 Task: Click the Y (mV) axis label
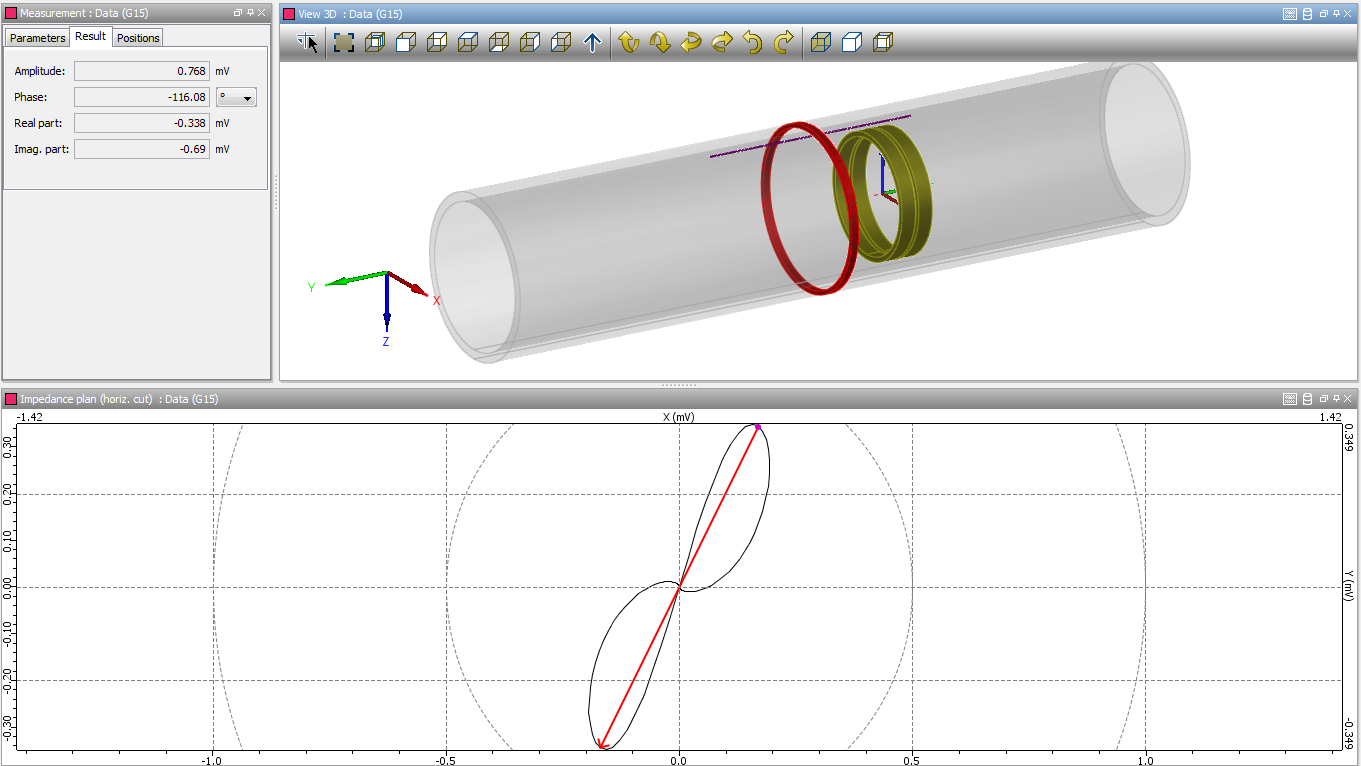pyautogui.click(x=1349, y=587)
